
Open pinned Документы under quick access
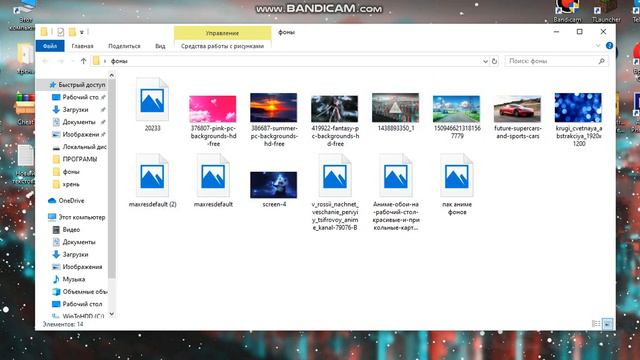pos(78,122)
